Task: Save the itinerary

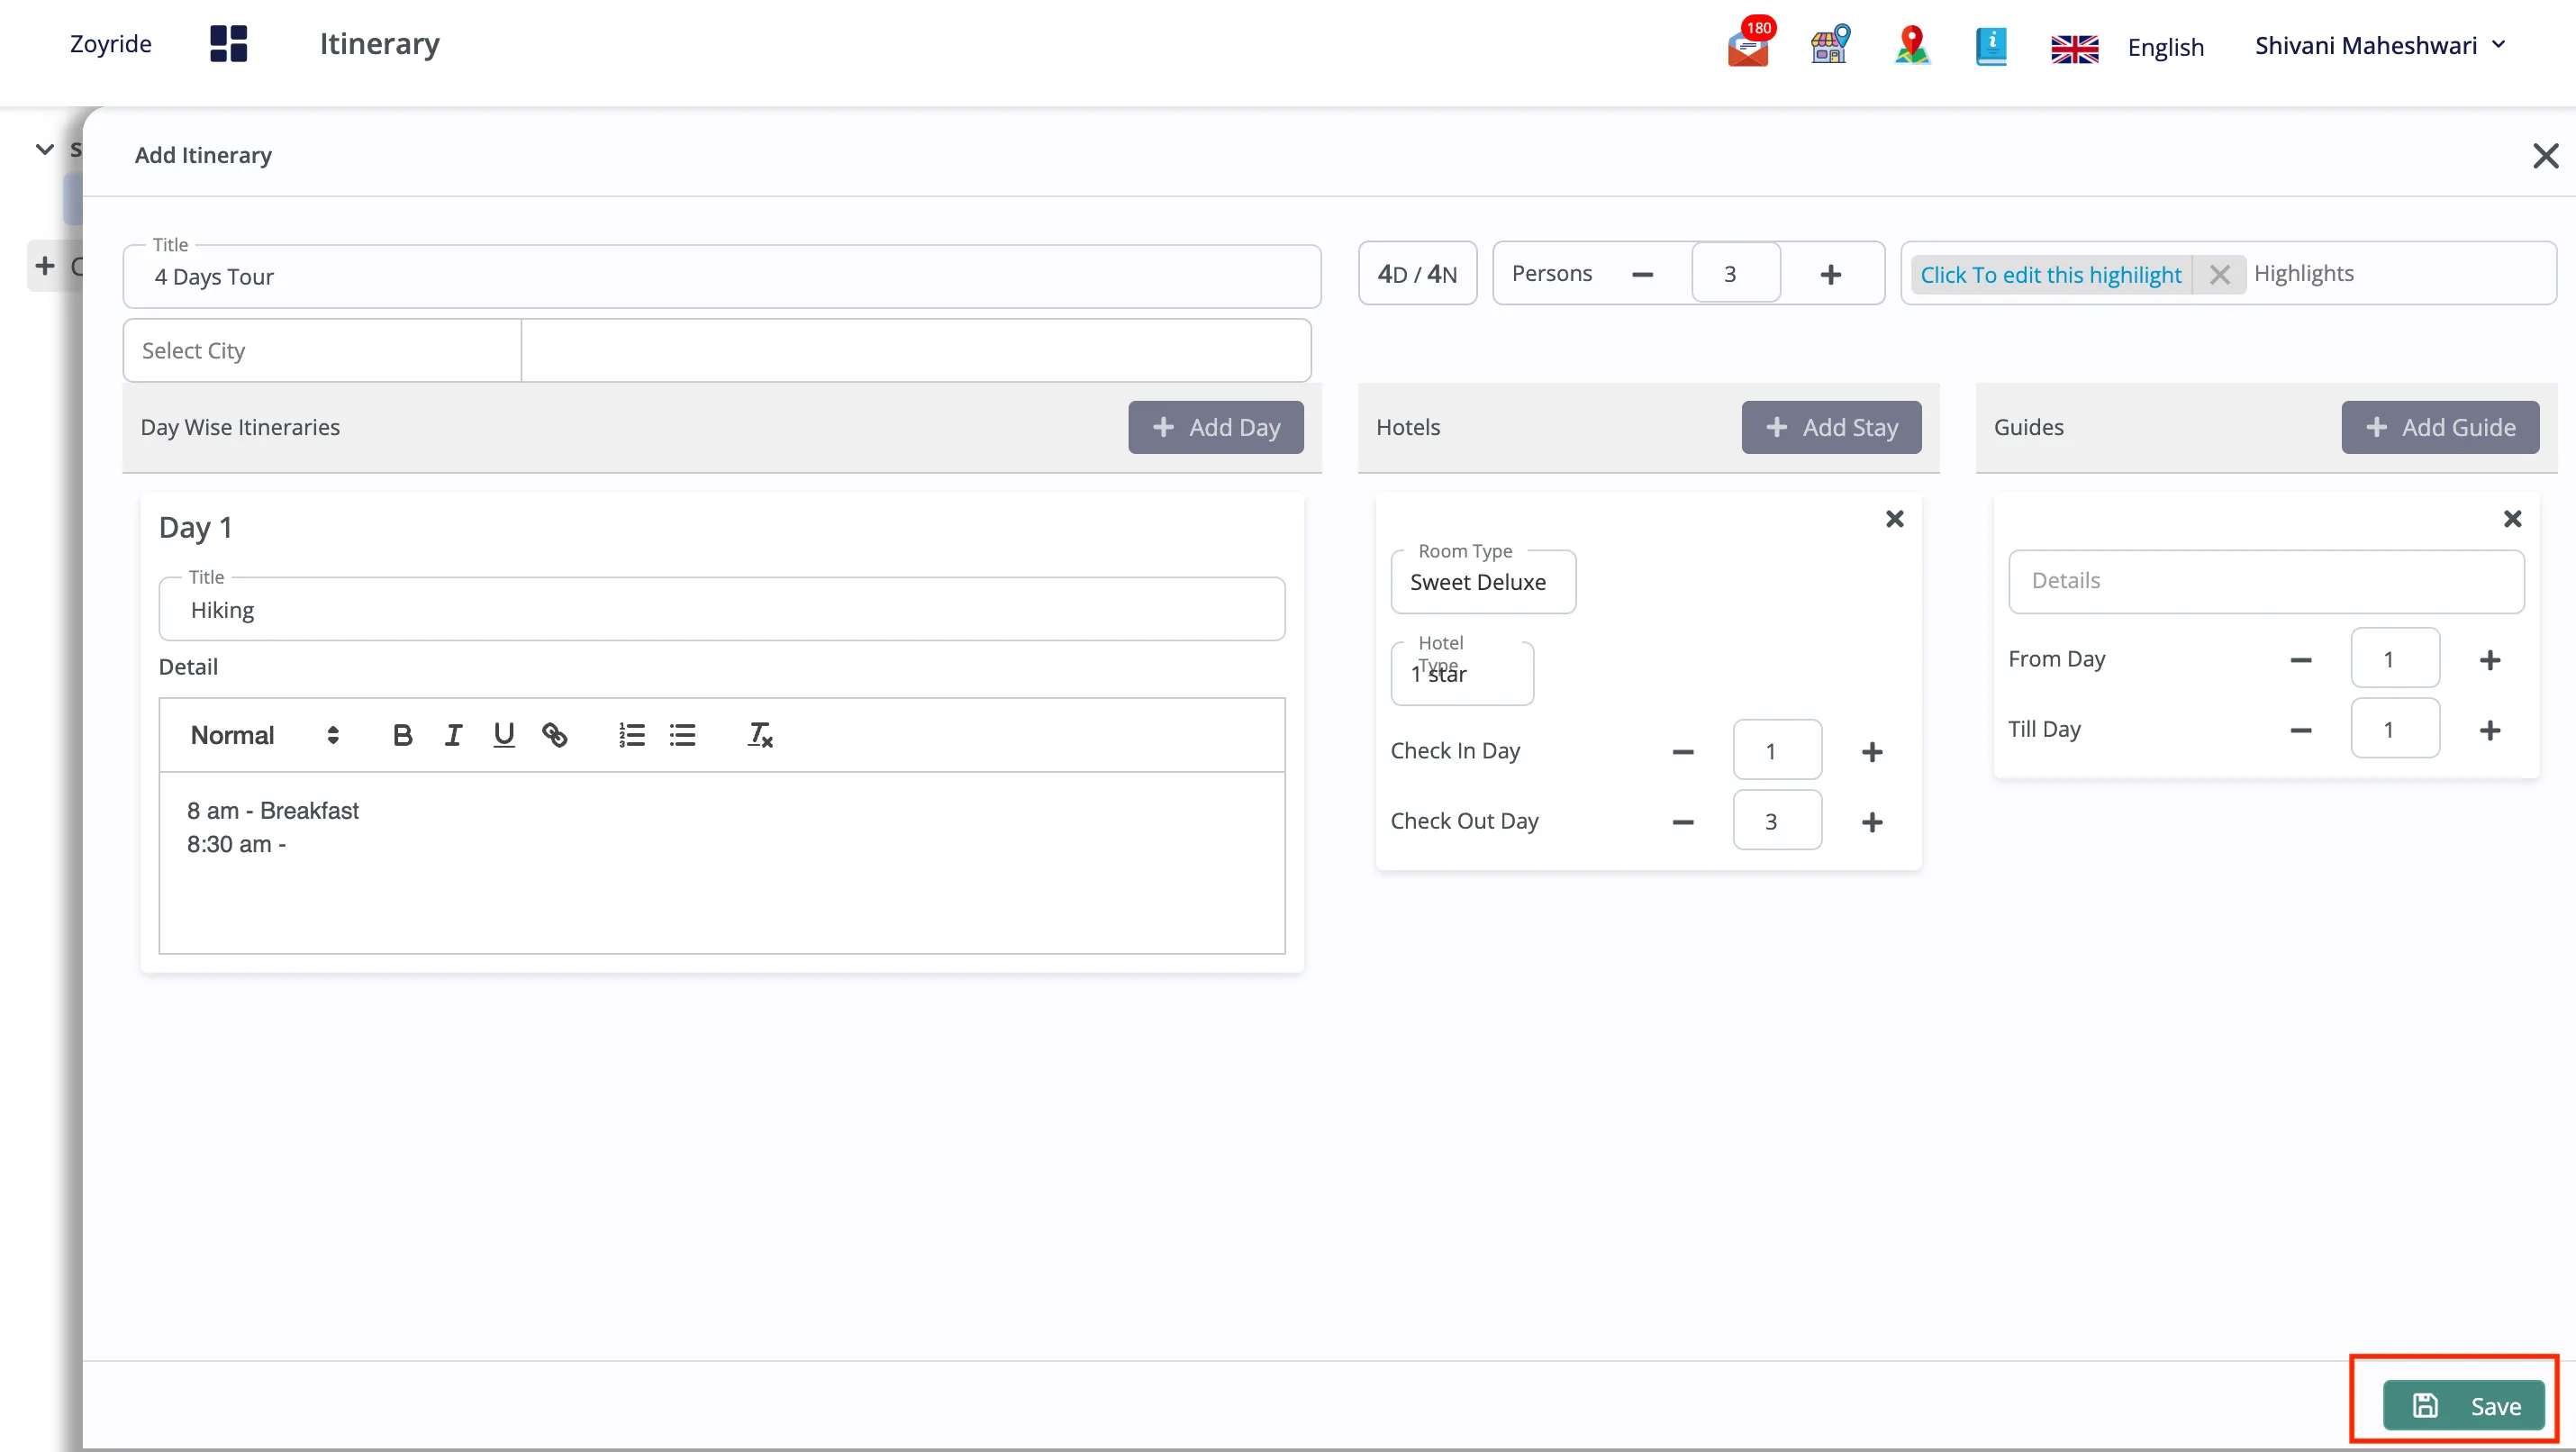Action: (x=2463, y=1405)
